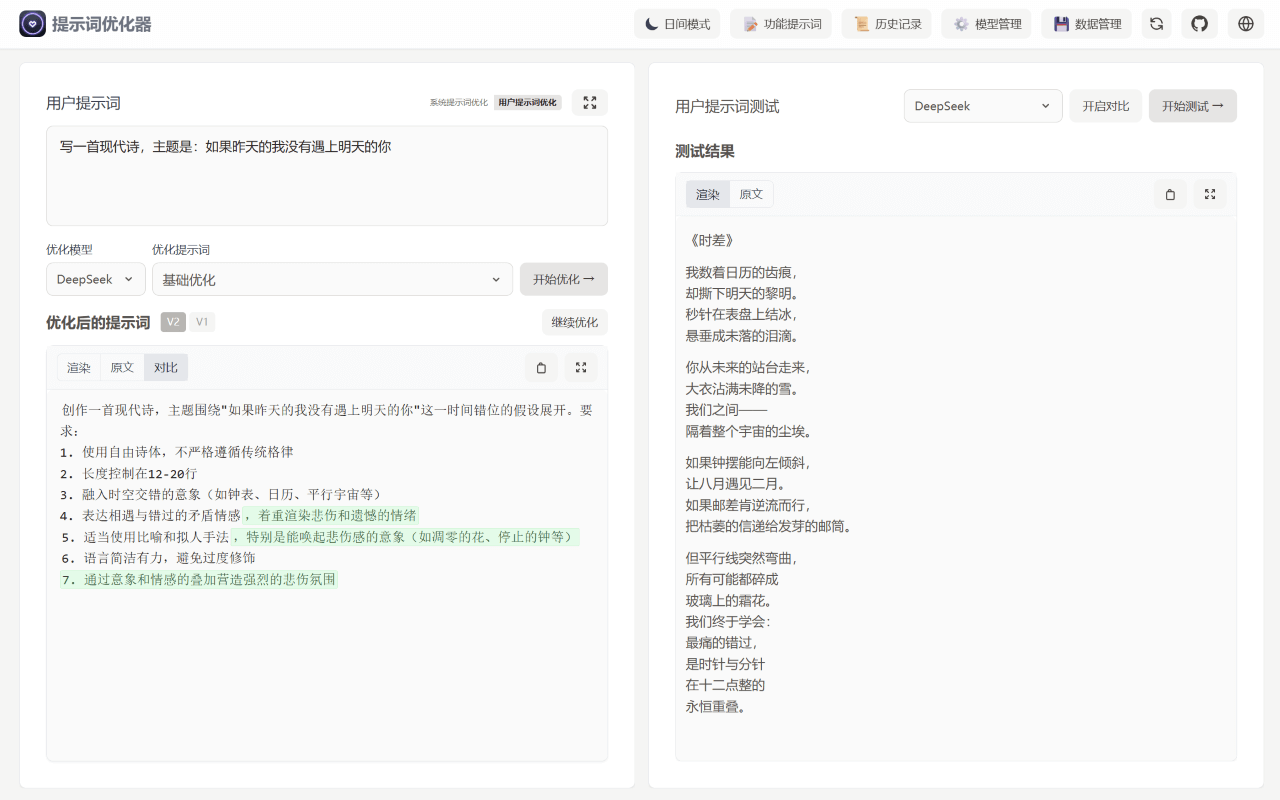Open the DeepSeek model dropdown for testing
1280x800 pixels.
(x=982, y=105)
